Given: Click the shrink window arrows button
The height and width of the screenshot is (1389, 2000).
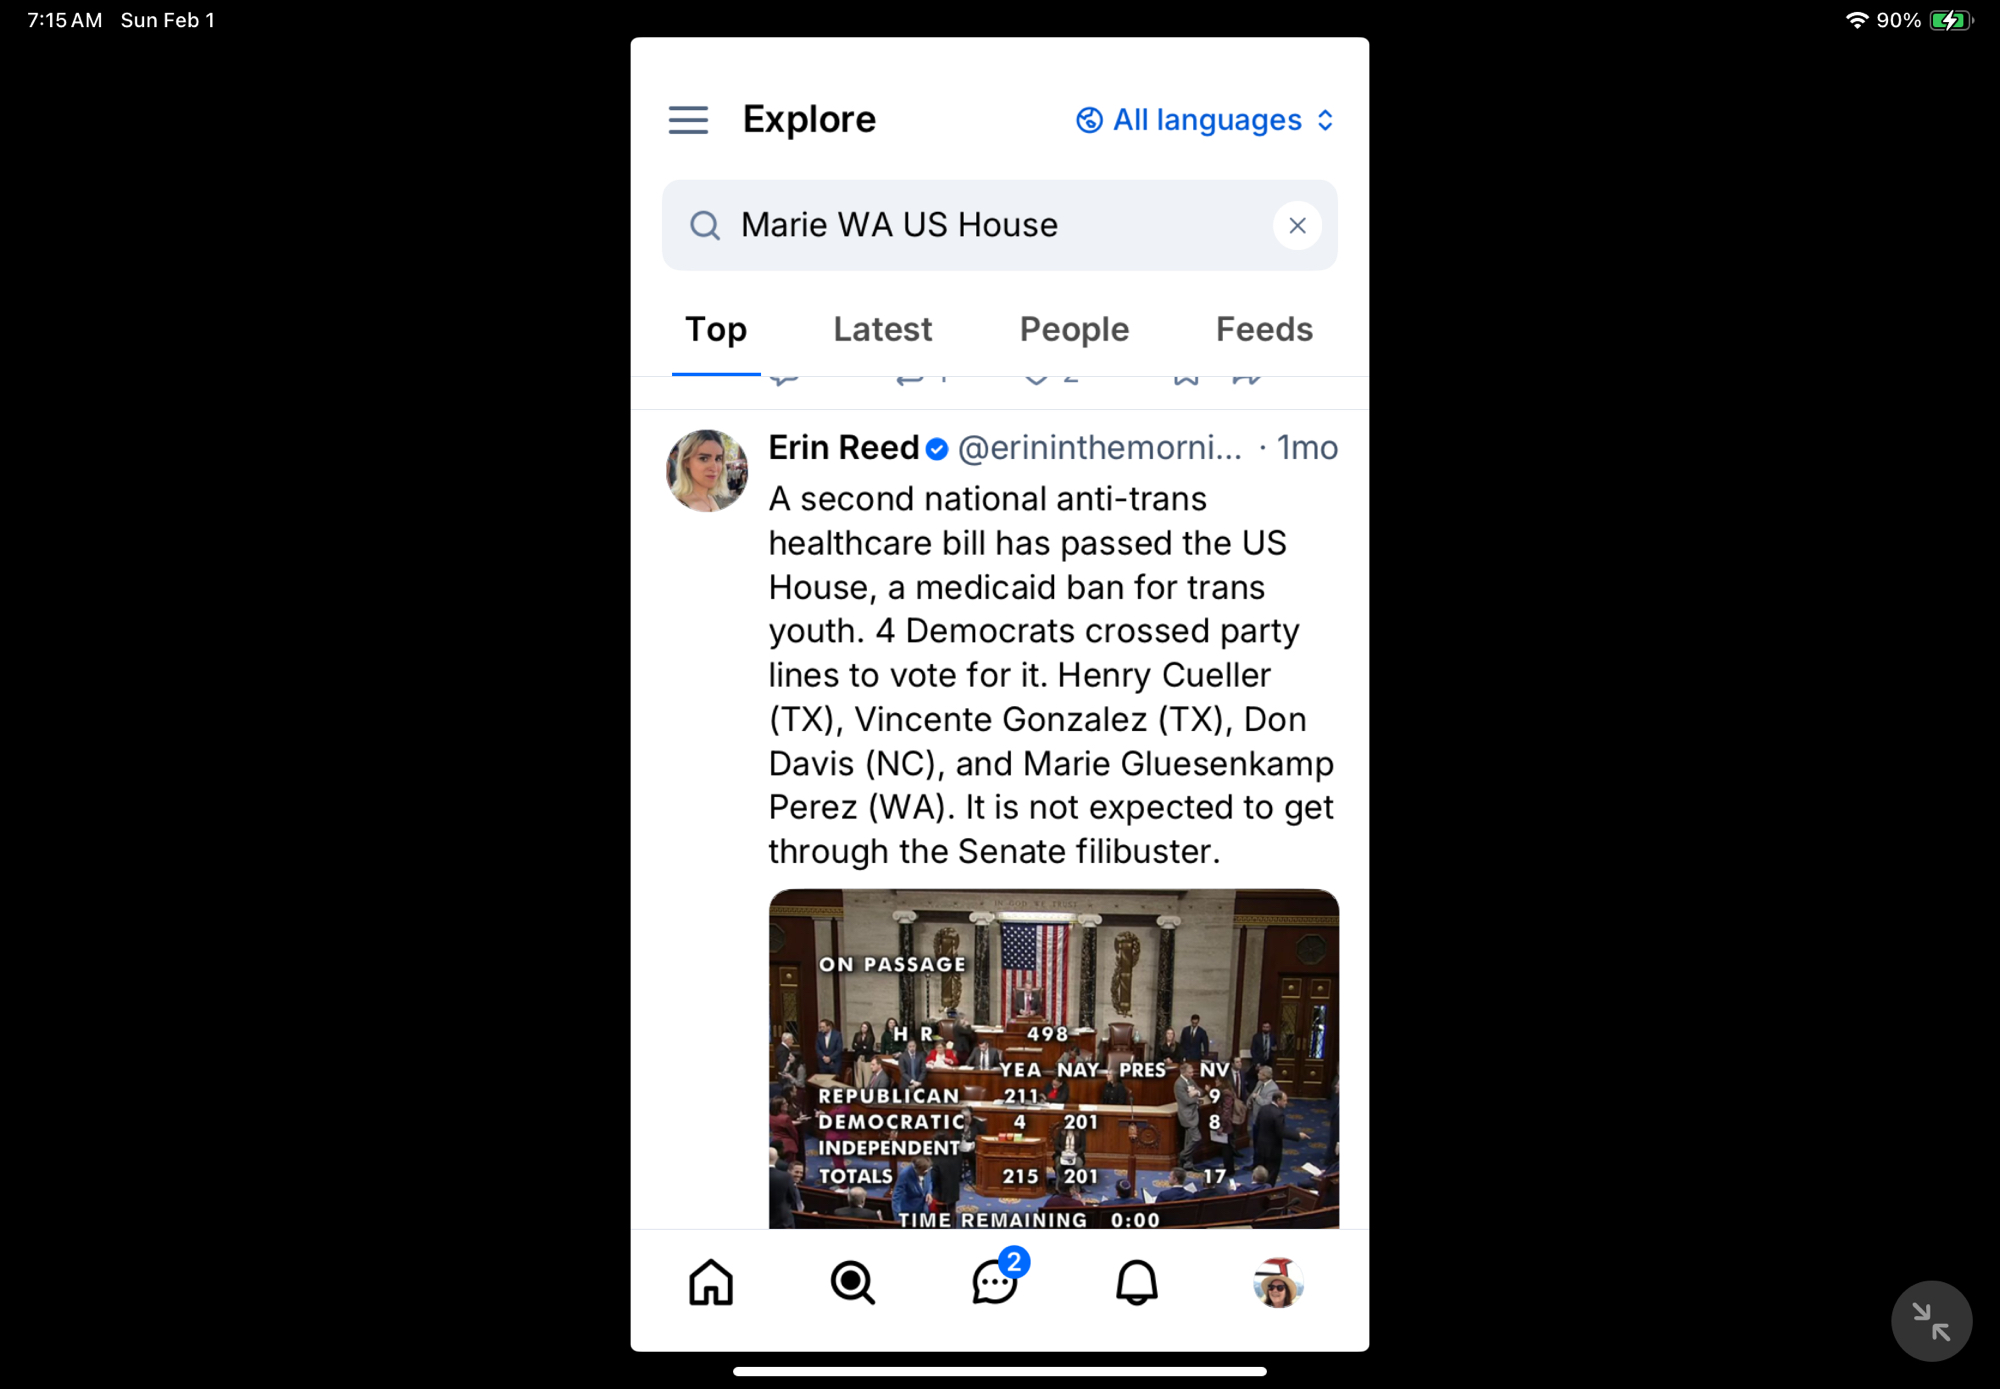Looking at the screenshot, I should [1931, 1321].
